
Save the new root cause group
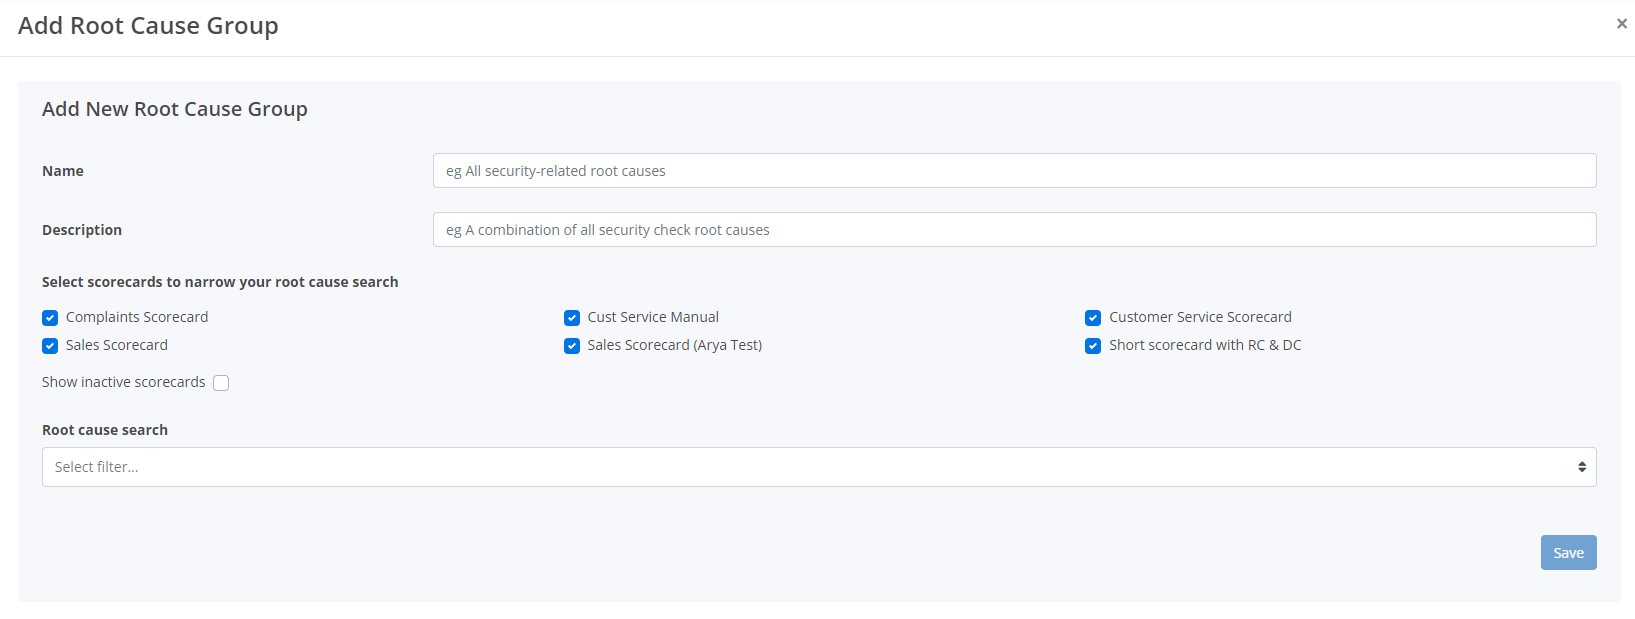[1568, 553]
